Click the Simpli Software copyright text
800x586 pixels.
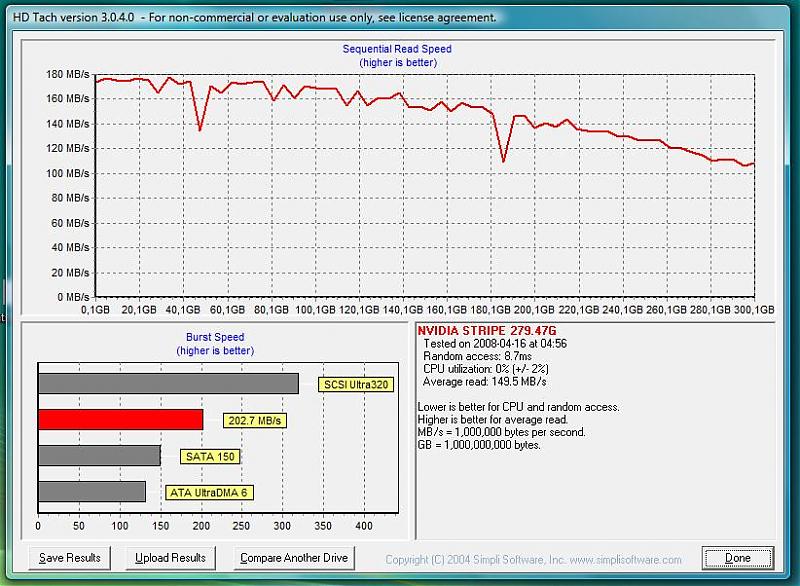click(x=533, y=560)
